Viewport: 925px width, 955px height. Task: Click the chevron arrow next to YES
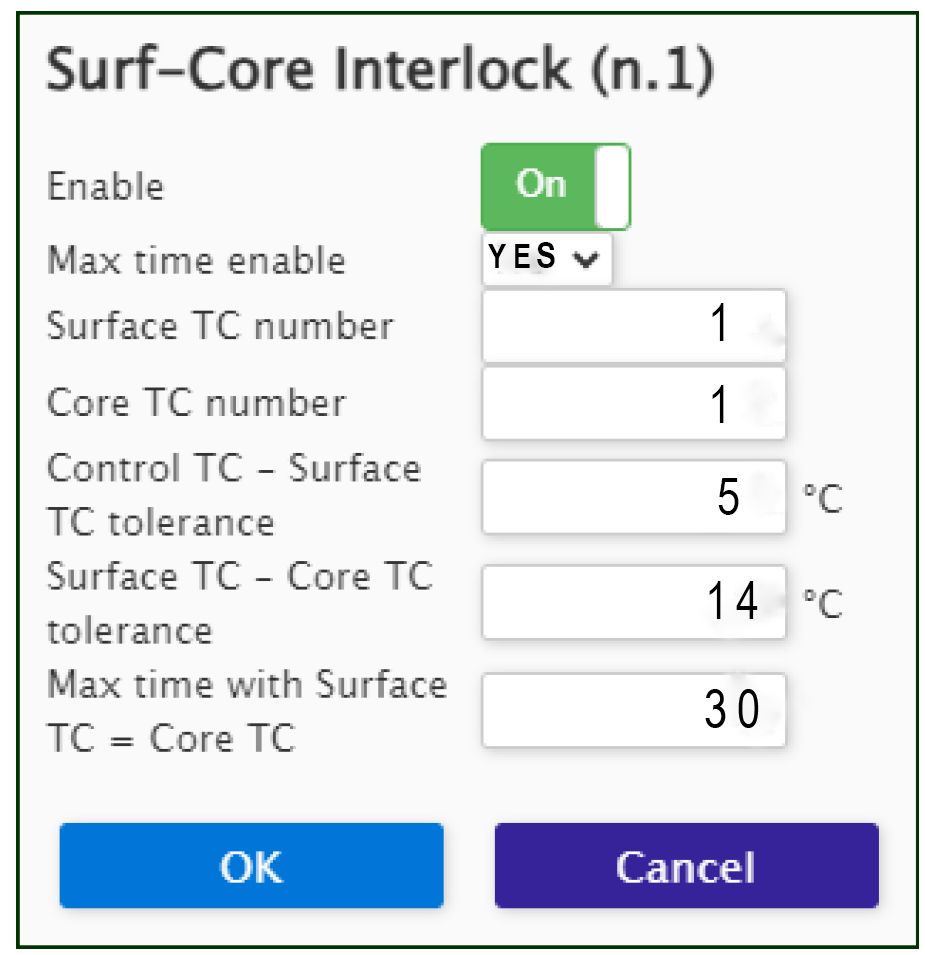(x=586, y=259)
